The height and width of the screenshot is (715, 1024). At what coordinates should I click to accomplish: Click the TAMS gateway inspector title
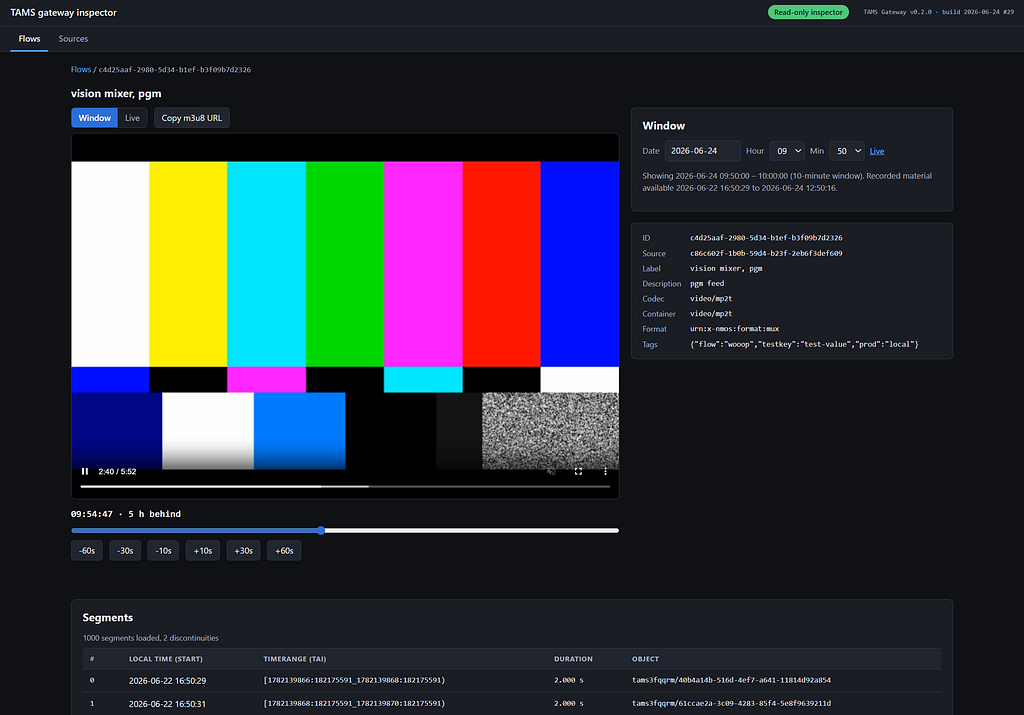pyautogui.click(x=63, y=12)
